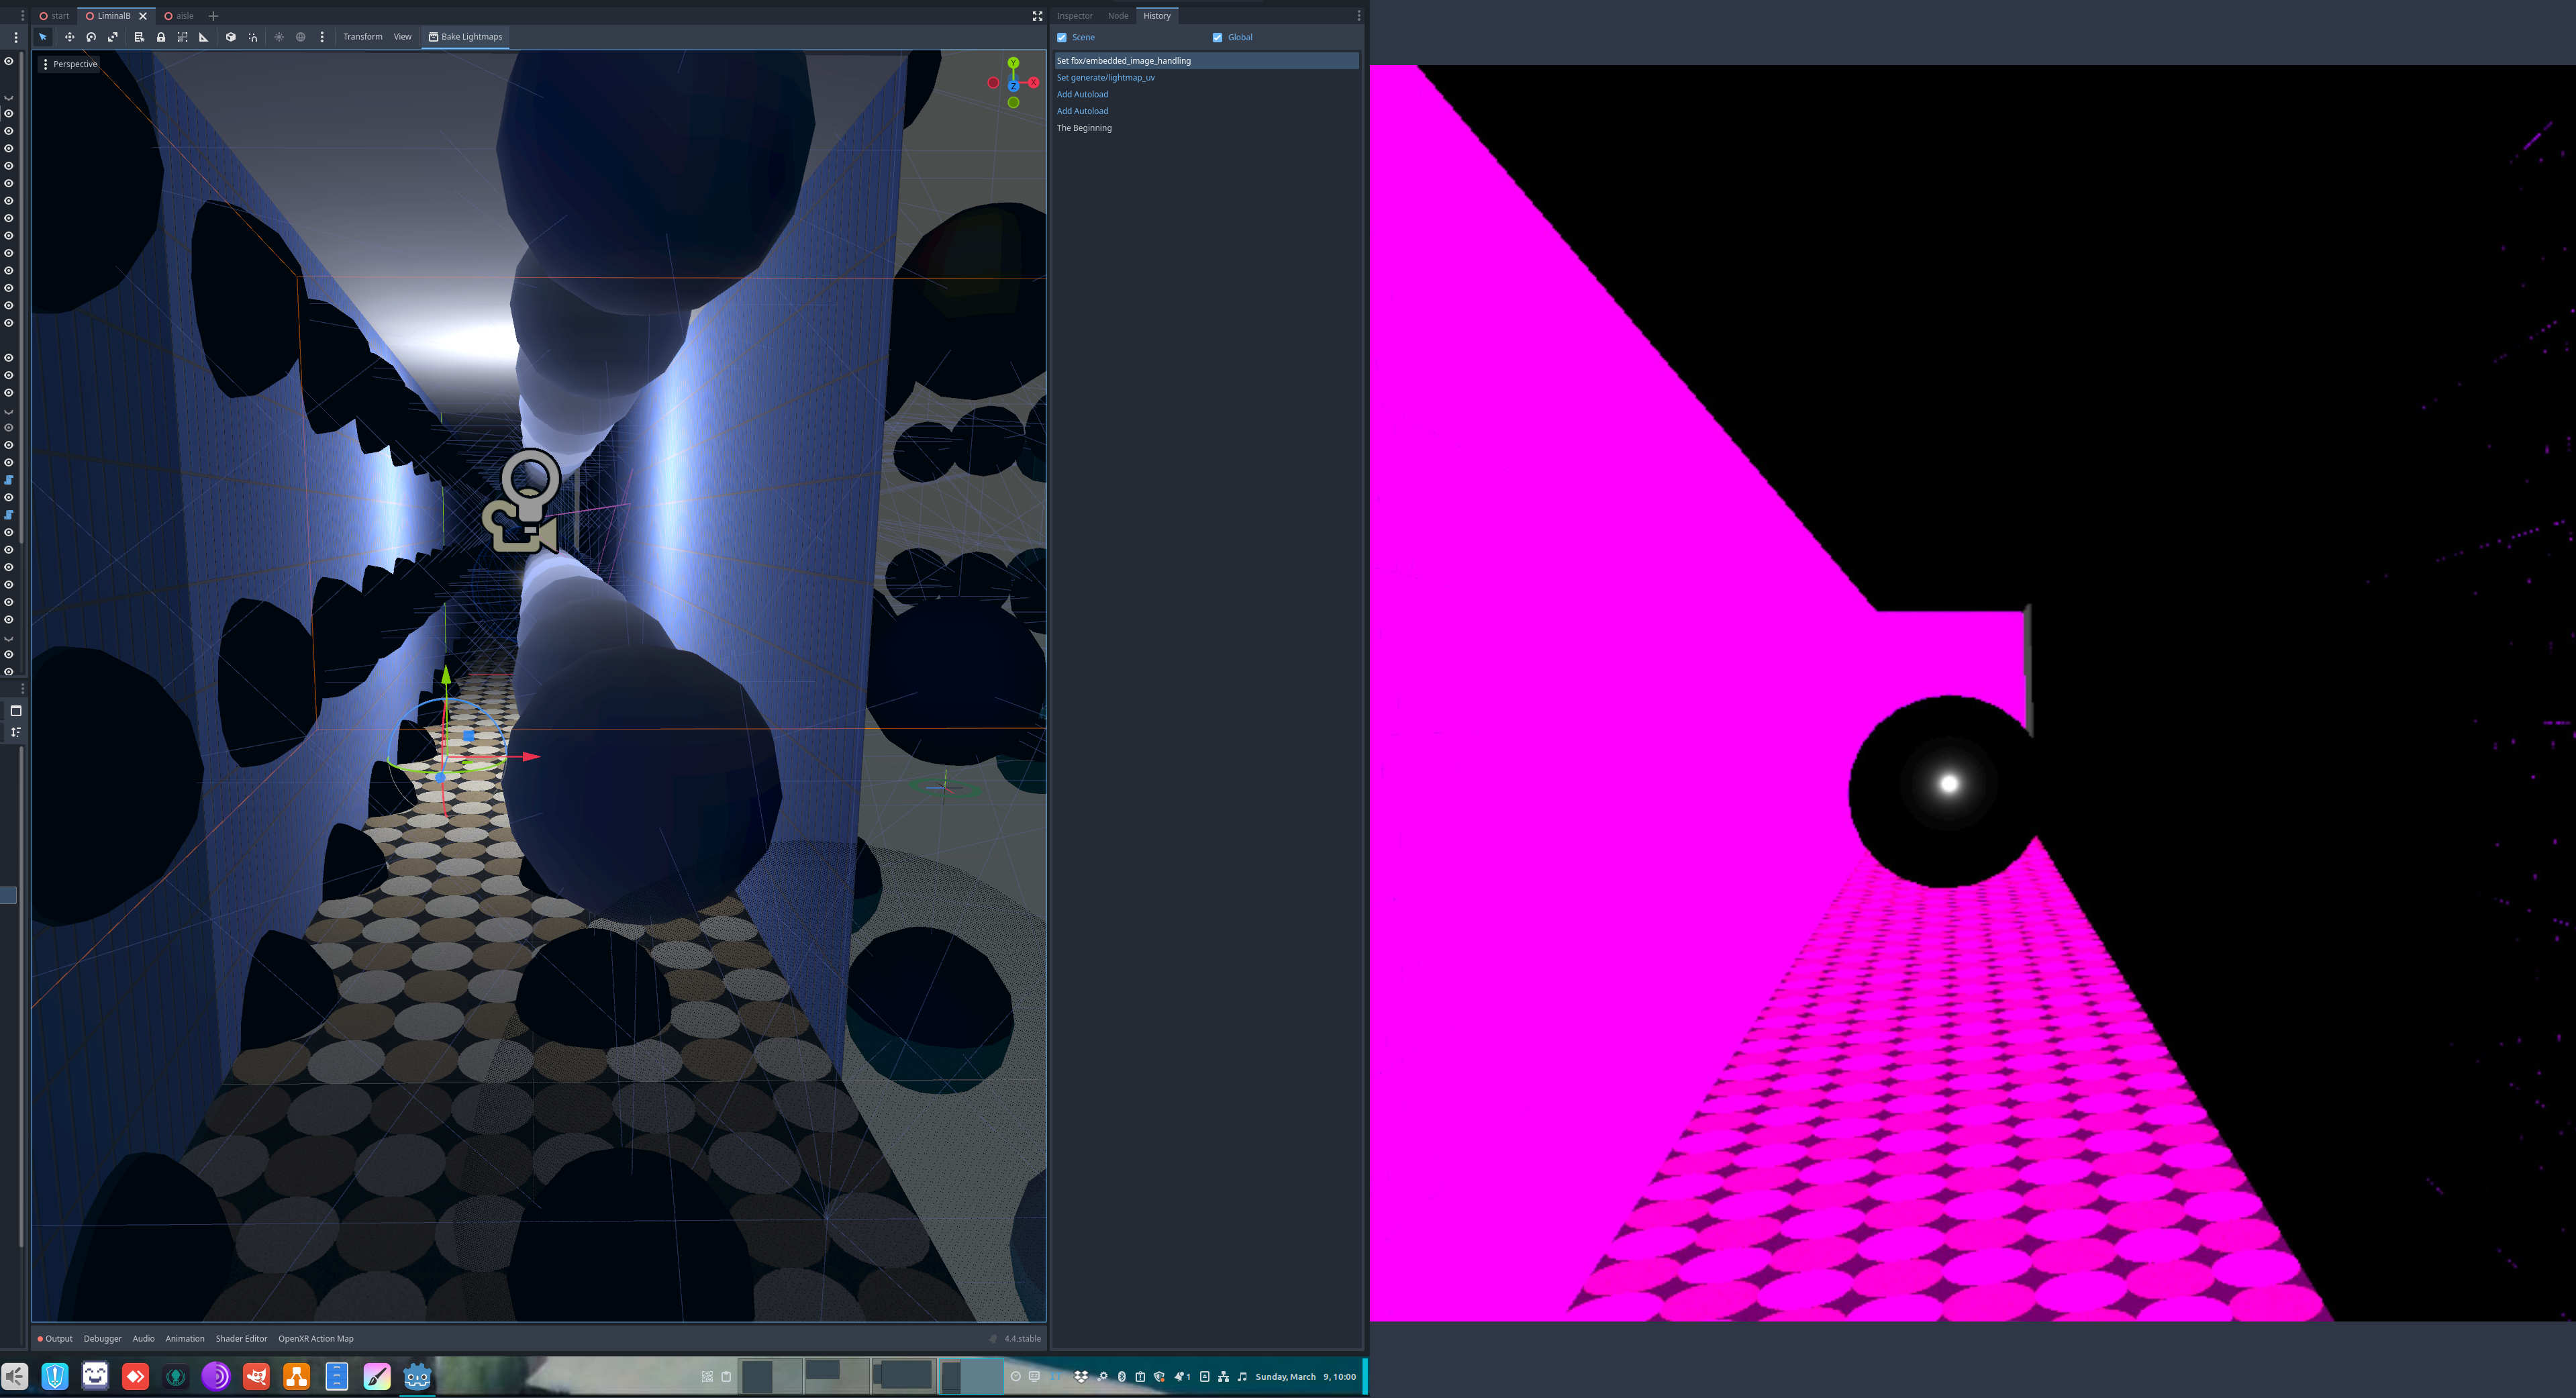The width and height of the screenshot is (2576, 1398).
Task: Uncheck the Scene history checkbox
Action: (x=1062, y=37)
